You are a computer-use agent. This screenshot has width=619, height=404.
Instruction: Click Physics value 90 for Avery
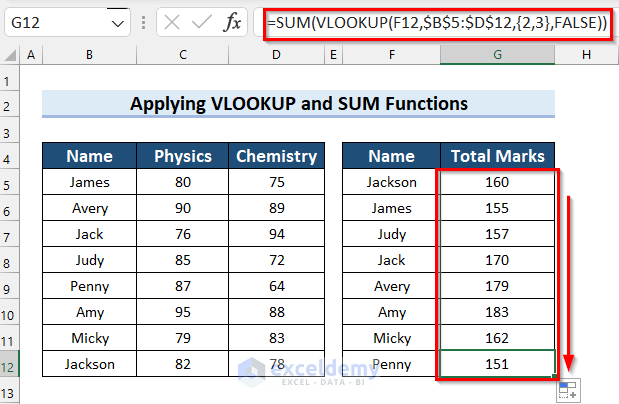pyautogui.click(x=183, y=208)
